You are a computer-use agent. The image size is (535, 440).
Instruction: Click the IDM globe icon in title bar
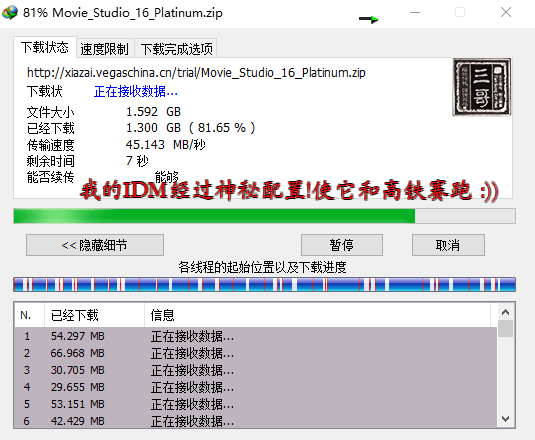point(10,12)
